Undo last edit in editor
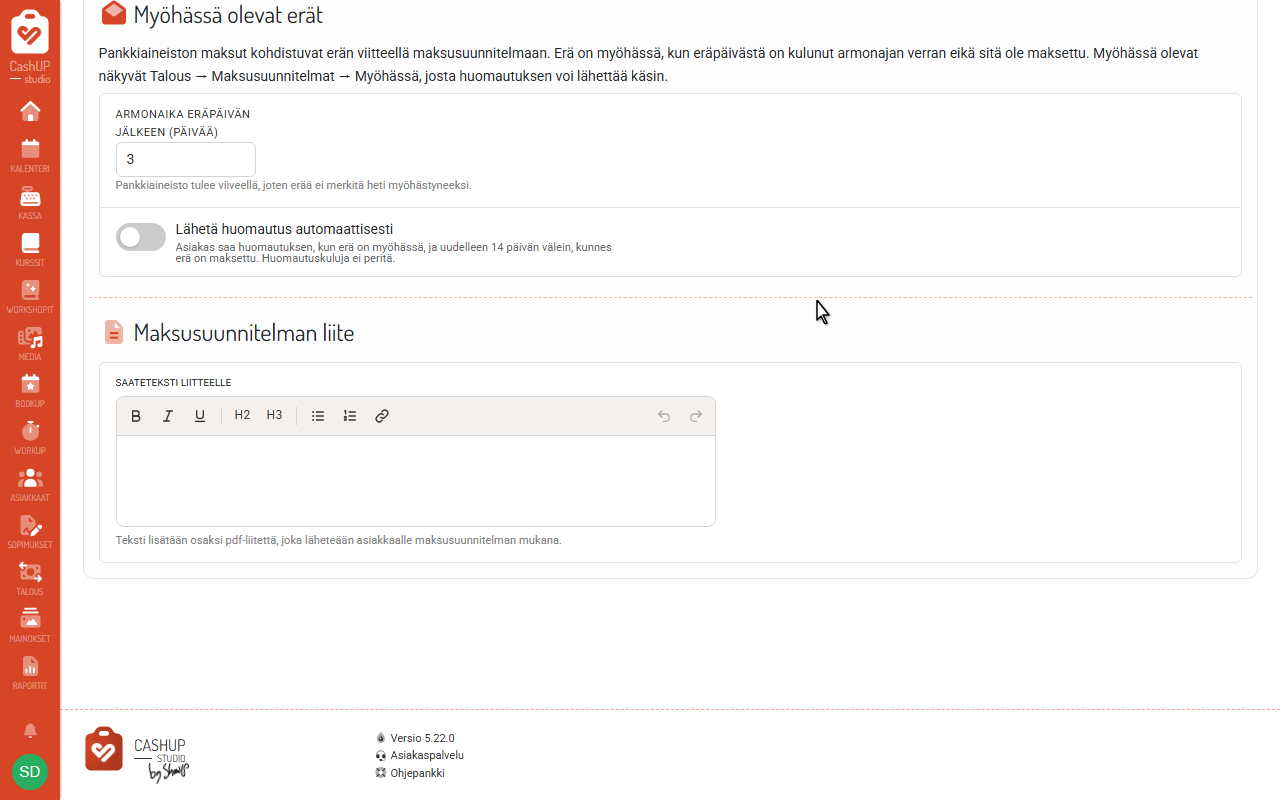The image size is (1280, 800). click(x=664, y=416)
